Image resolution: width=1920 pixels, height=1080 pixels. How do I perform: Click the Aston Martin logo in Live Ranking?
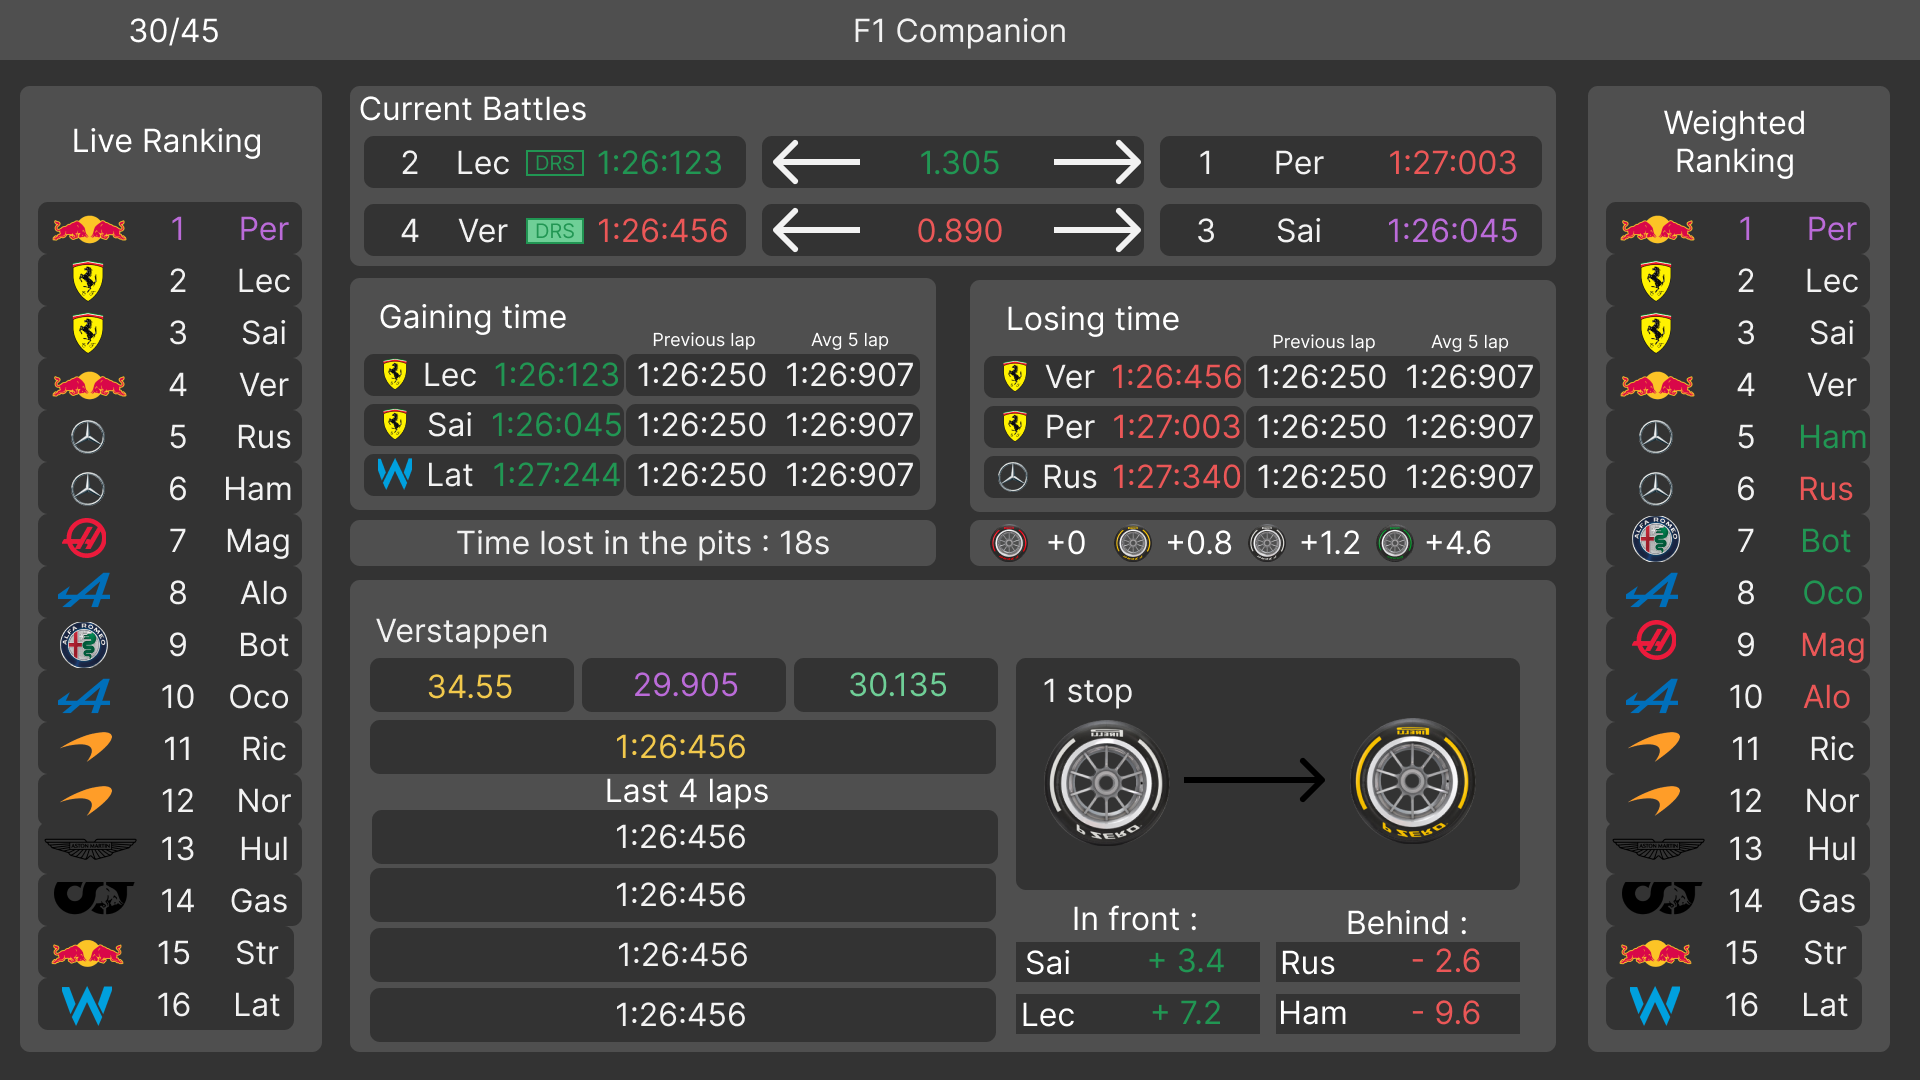click(90, 849)
